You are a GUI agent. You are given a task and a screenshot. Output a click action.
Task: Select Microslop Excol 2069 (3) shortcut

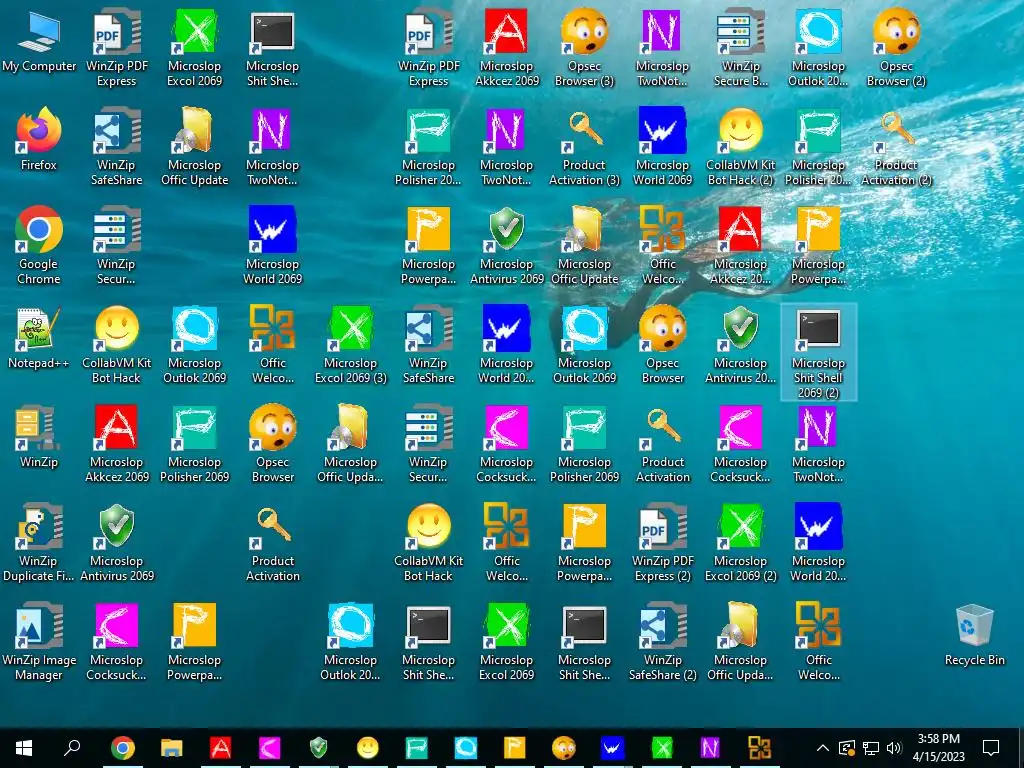(351, 345)
